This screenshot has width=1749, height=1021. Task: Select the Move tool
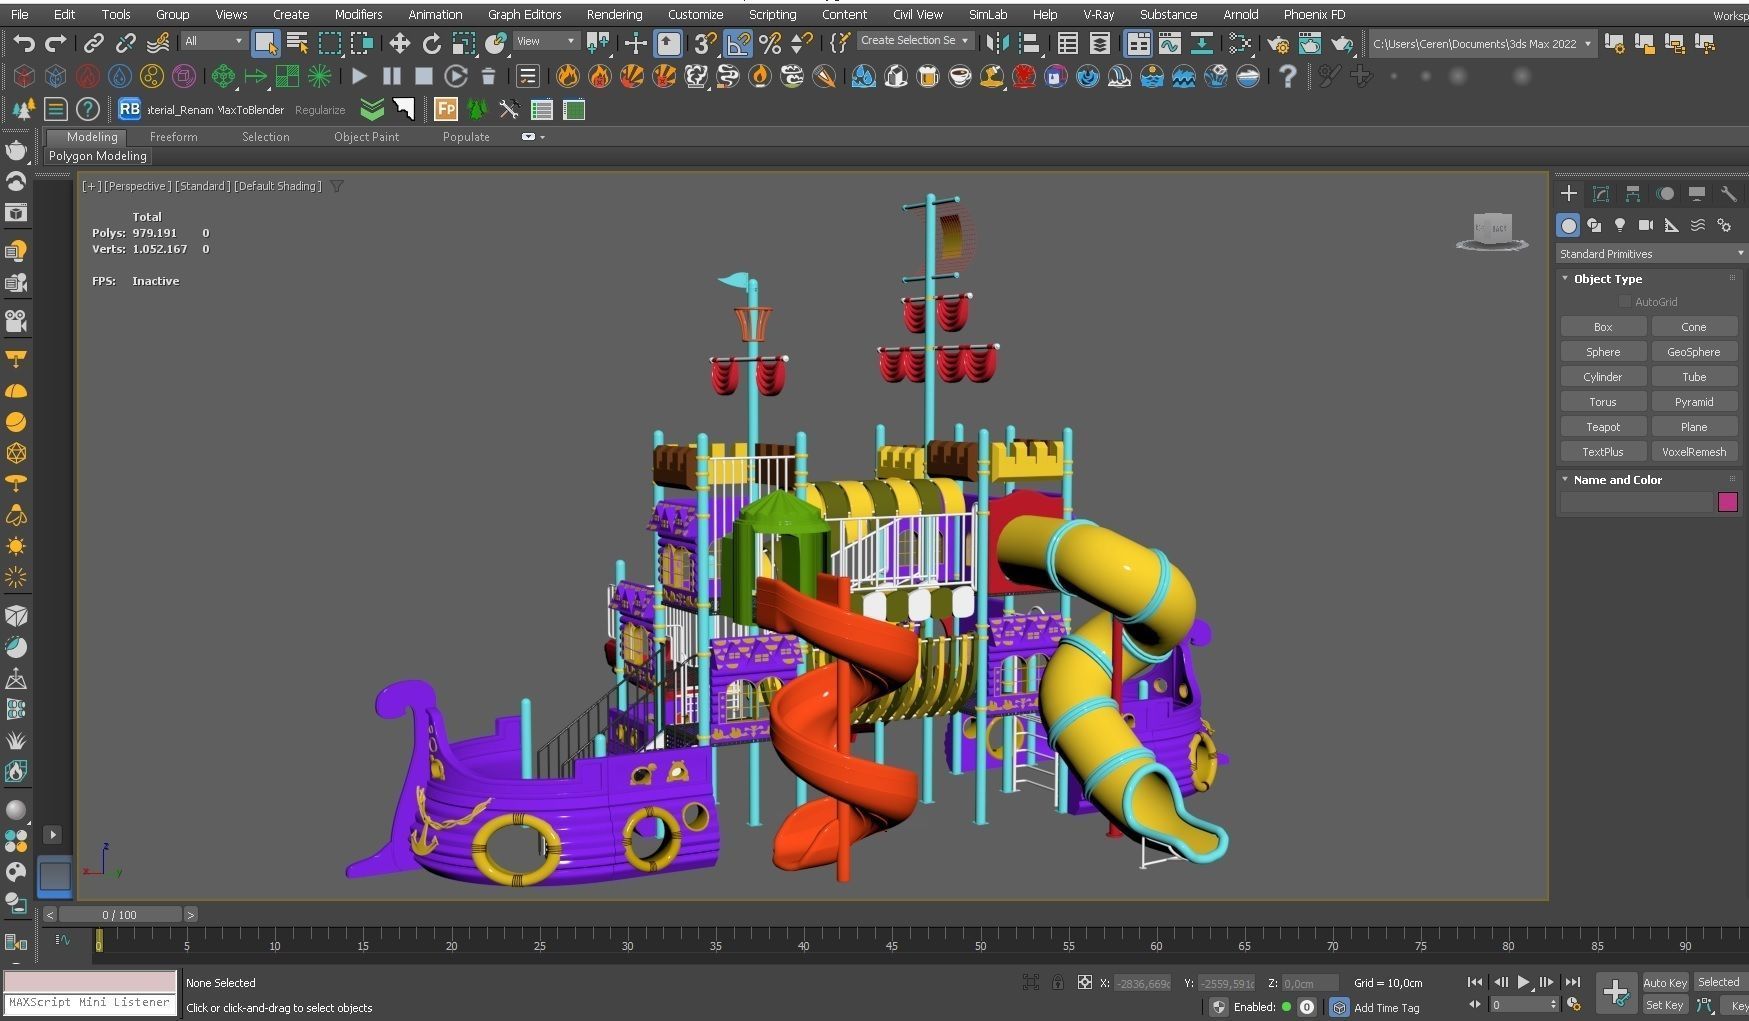(399, 43)
